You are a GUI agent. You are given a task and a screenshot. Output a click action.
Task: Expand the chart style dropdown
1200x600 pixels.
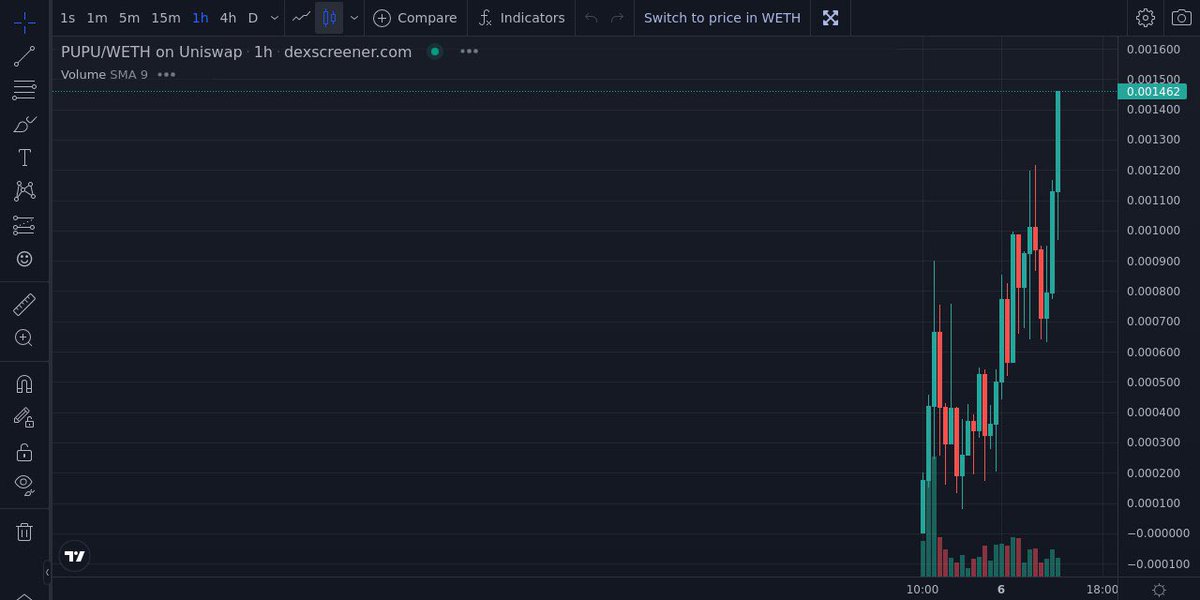pyautogui.click(x=354, y=18)
